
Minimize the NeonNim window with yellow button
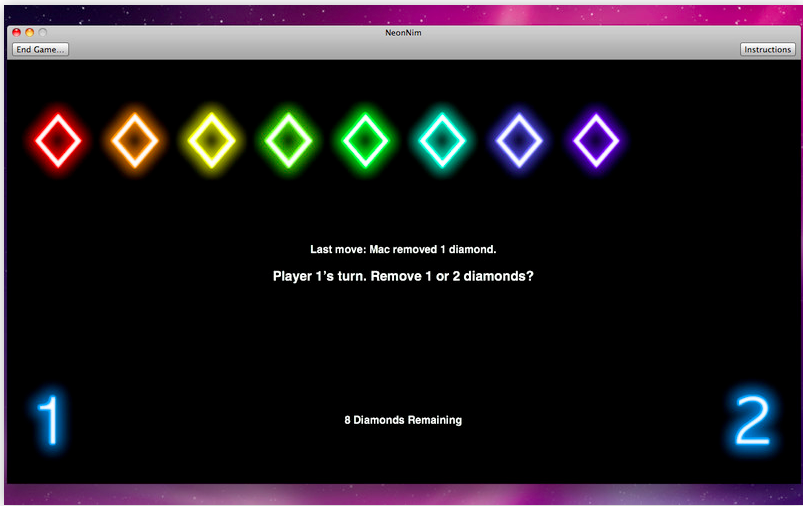point(30,32)
